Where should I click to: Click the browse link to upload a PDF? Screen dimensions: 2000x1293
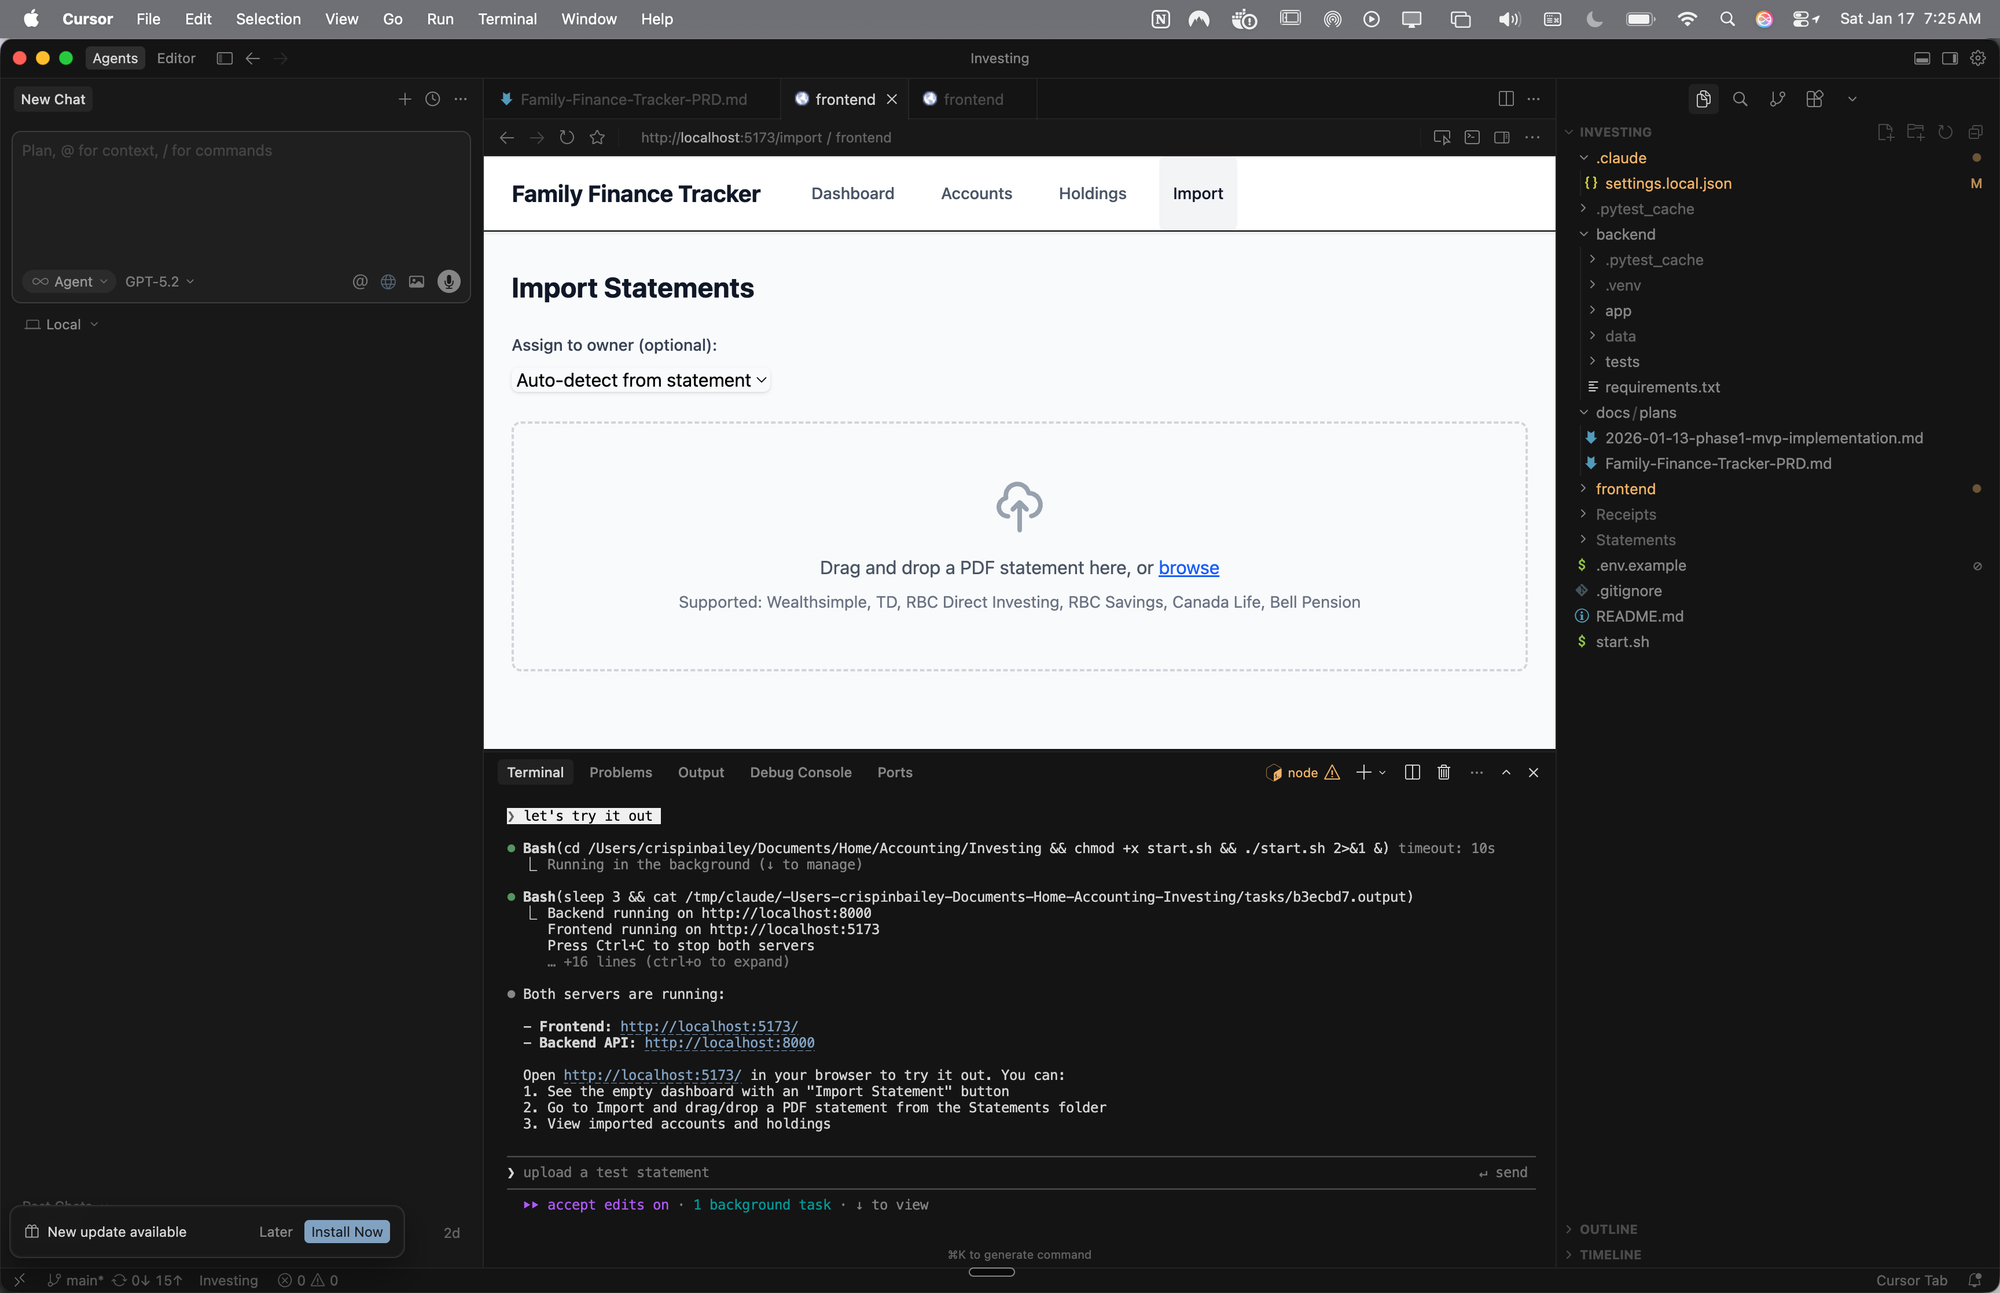click(1188, 567)
